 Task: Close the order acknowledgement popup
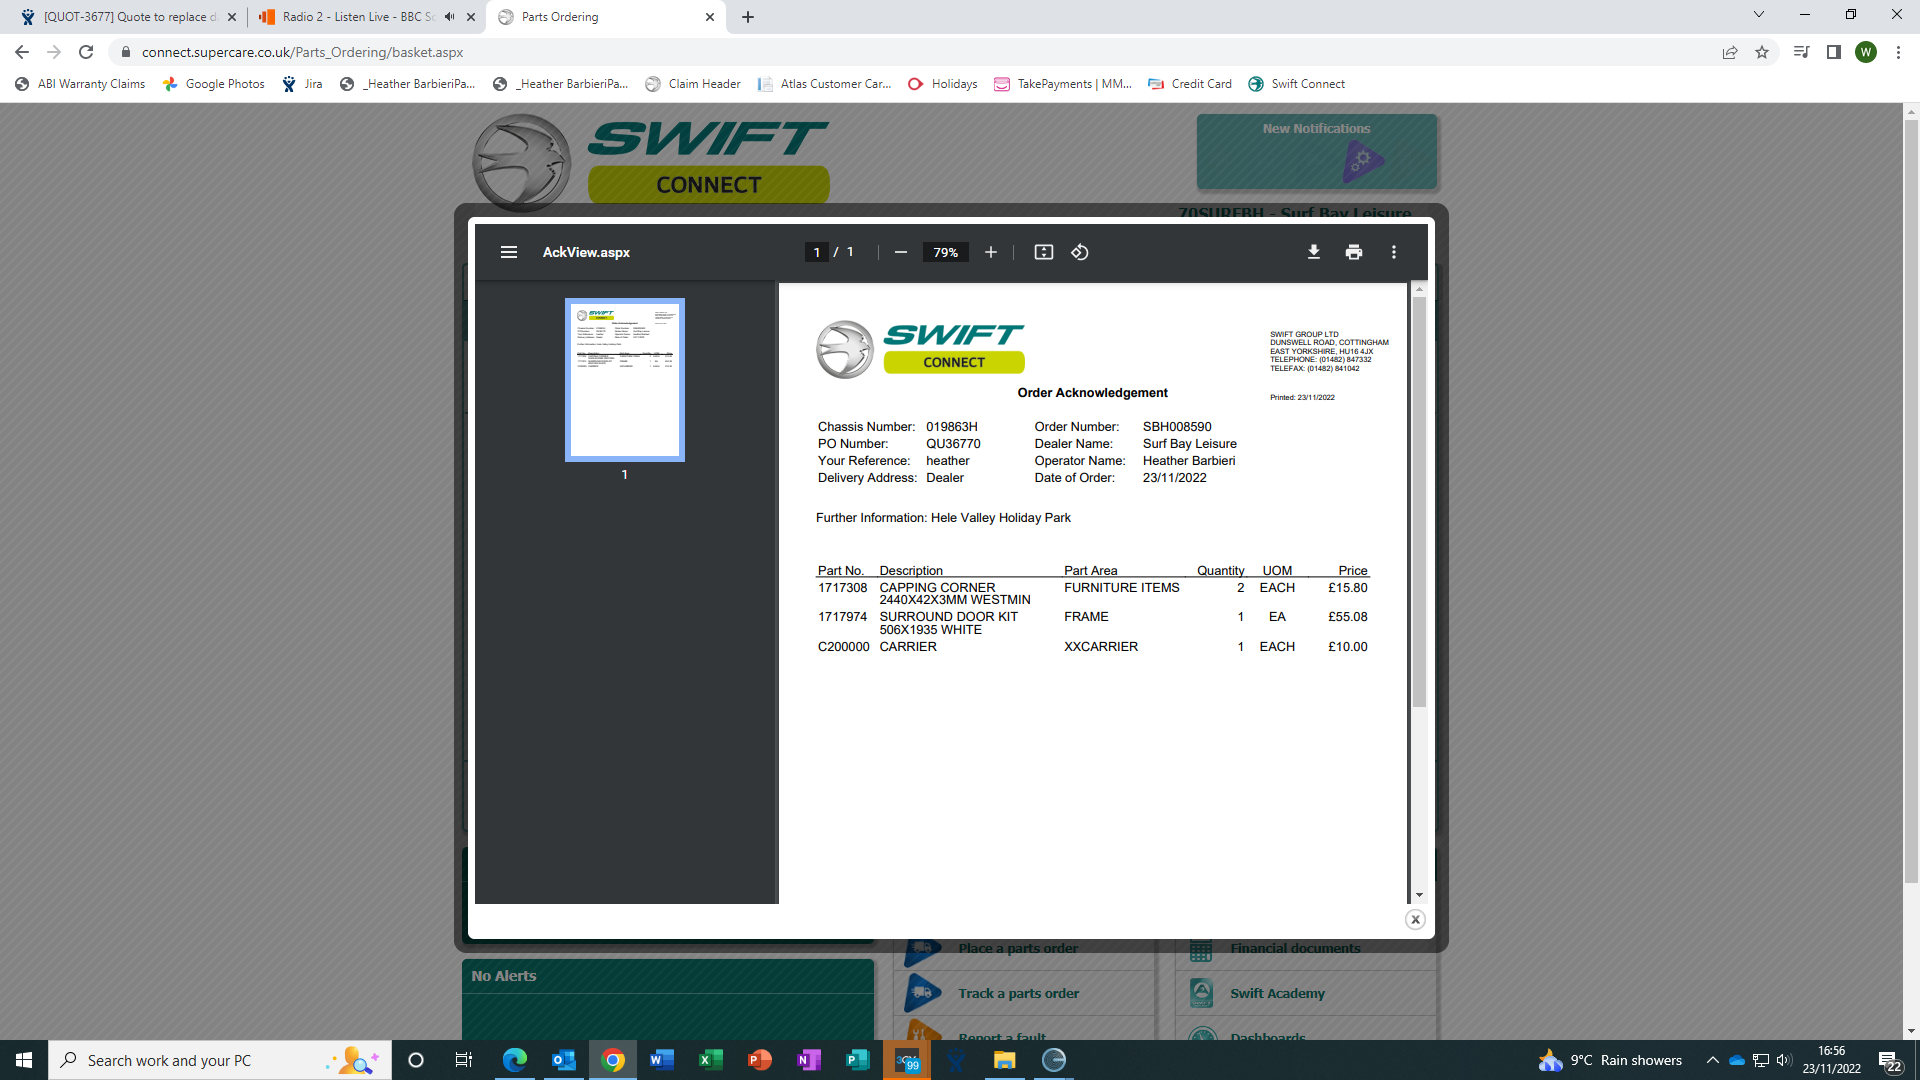pyautogui.click(x=1415, y=919)
